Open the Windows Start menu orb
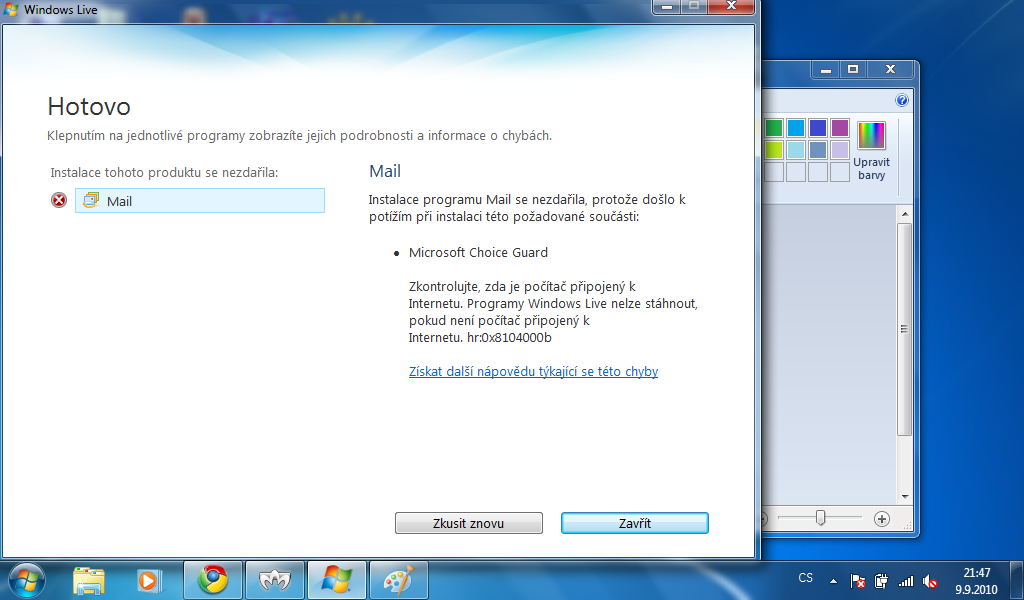Screen dimensions: 1024x600 pyautogui.click(x=26, y=580)
